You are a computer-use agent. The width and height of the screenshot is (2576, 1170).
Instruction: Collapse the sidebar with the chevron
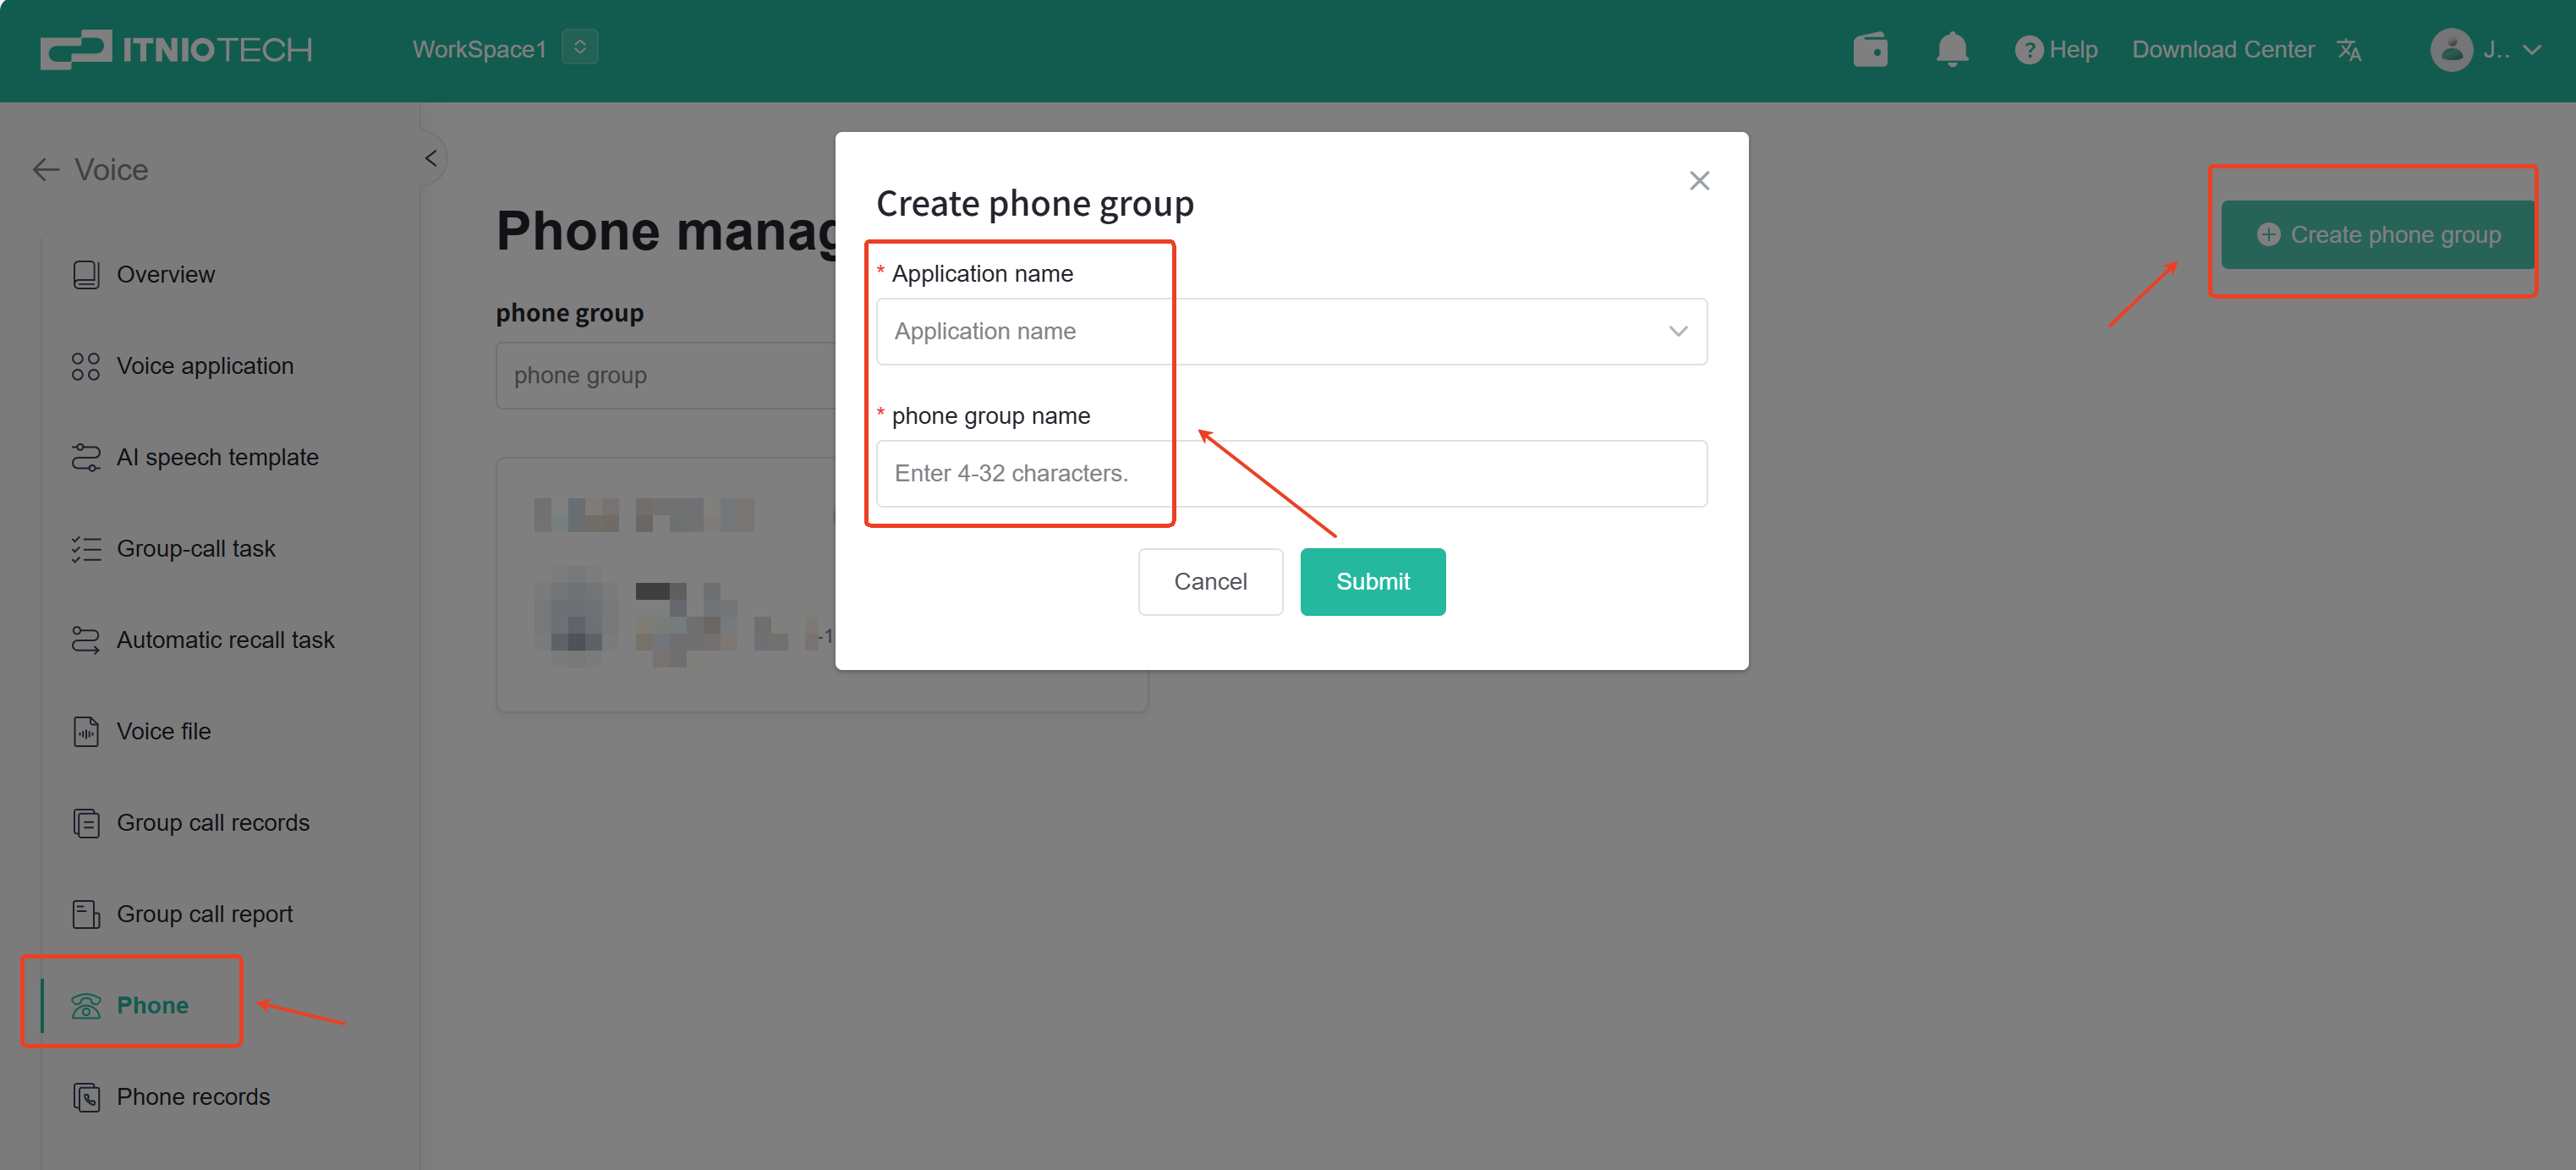pos(431,158)
